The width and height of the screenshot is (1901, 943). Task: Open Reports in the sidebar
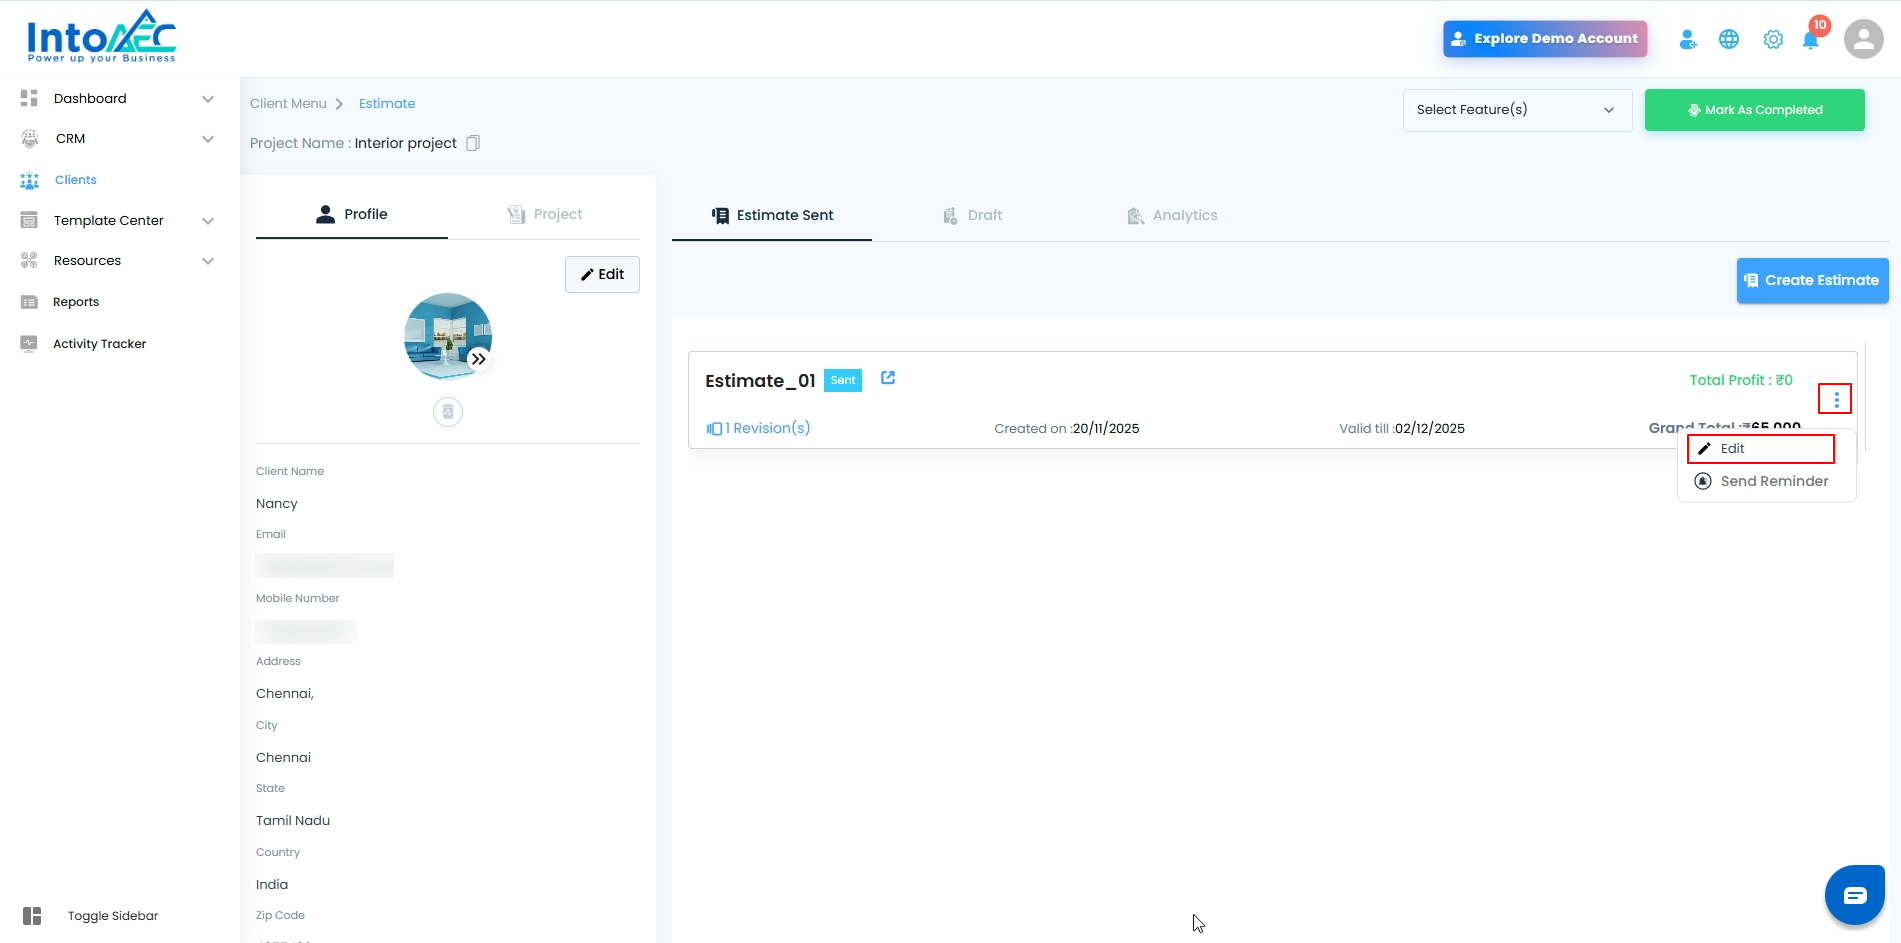tap(76, 302)
